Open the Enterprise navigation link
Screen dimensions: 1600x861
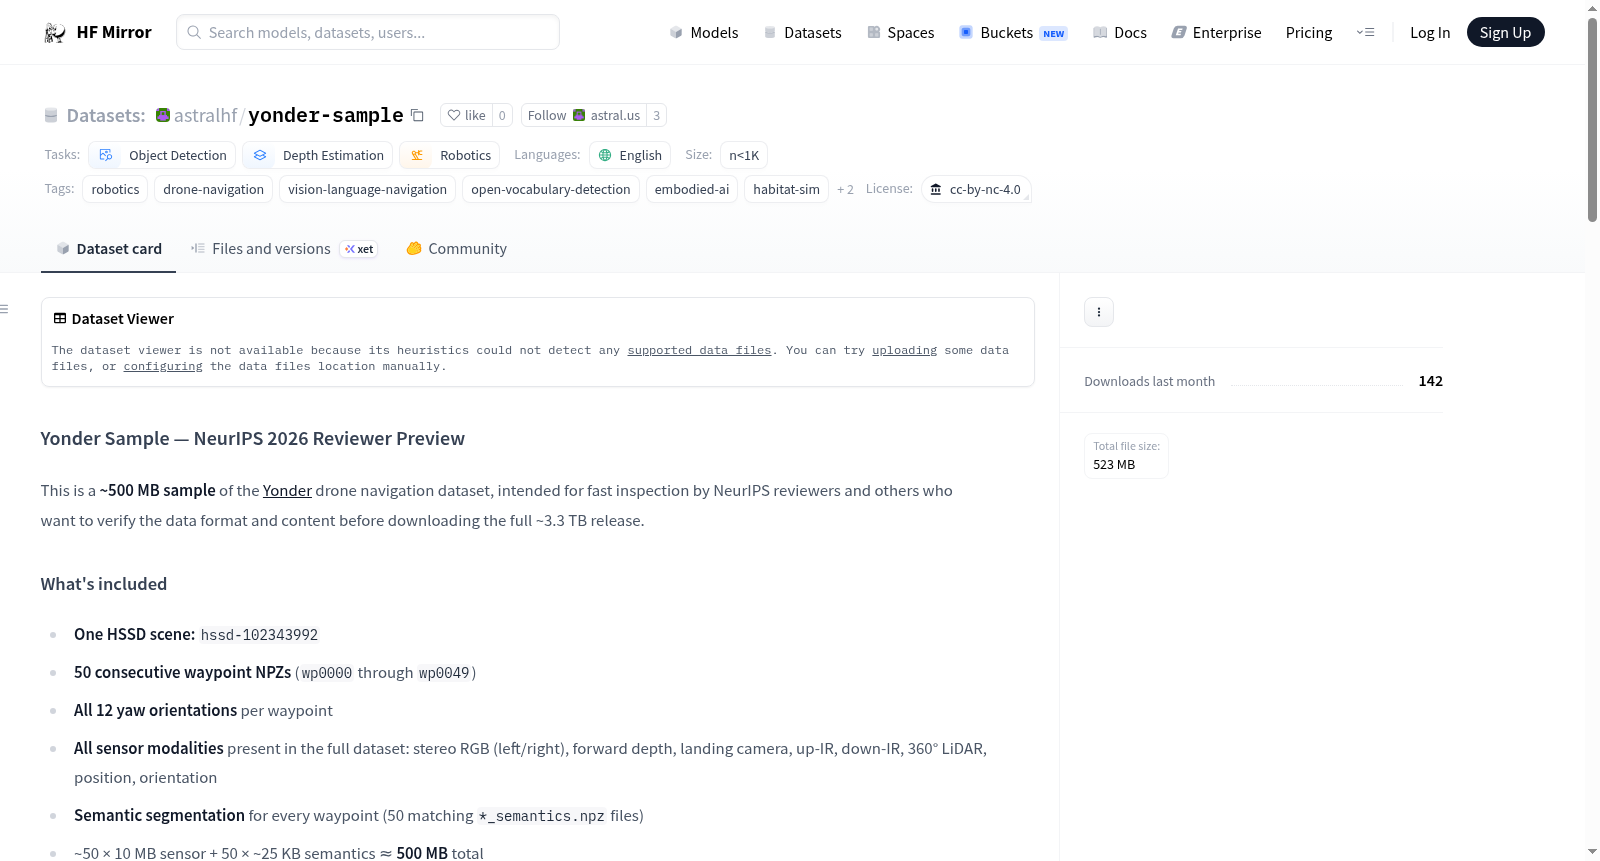coord(1216,32)
